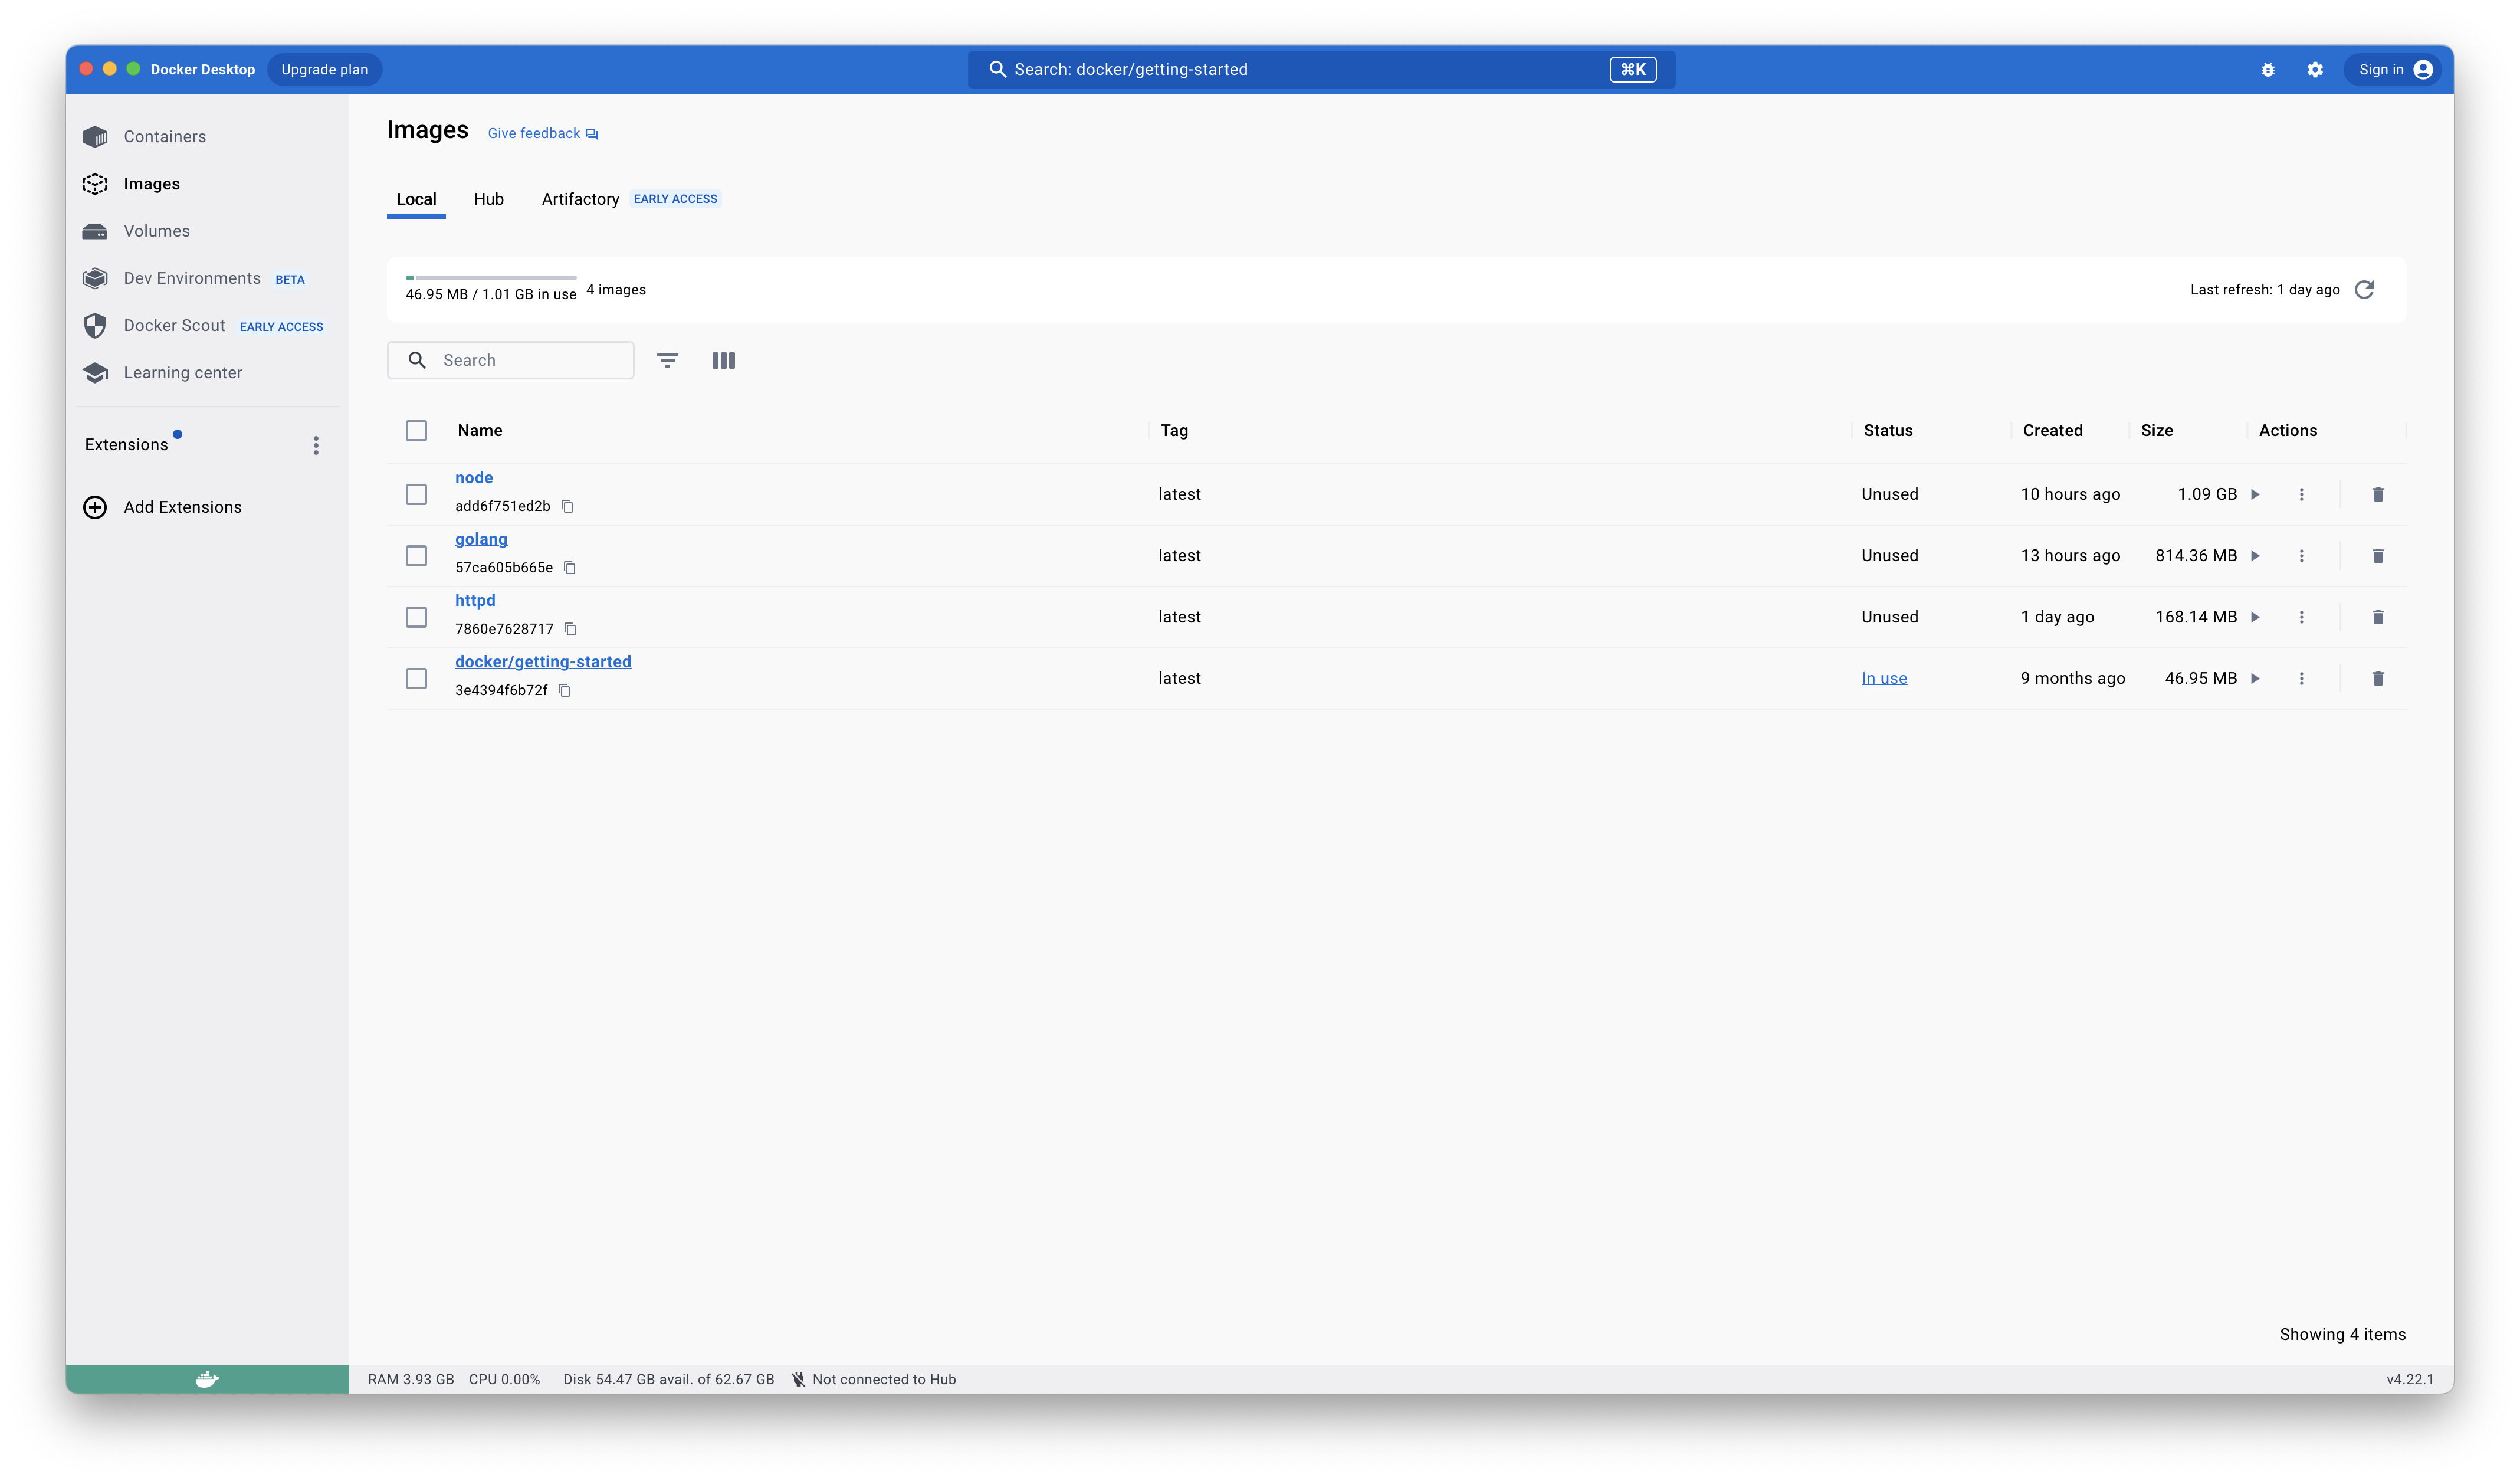Open the docker/getting-started image link
Viewport: 2520px width, 1481px height.
tap(543, 662)
